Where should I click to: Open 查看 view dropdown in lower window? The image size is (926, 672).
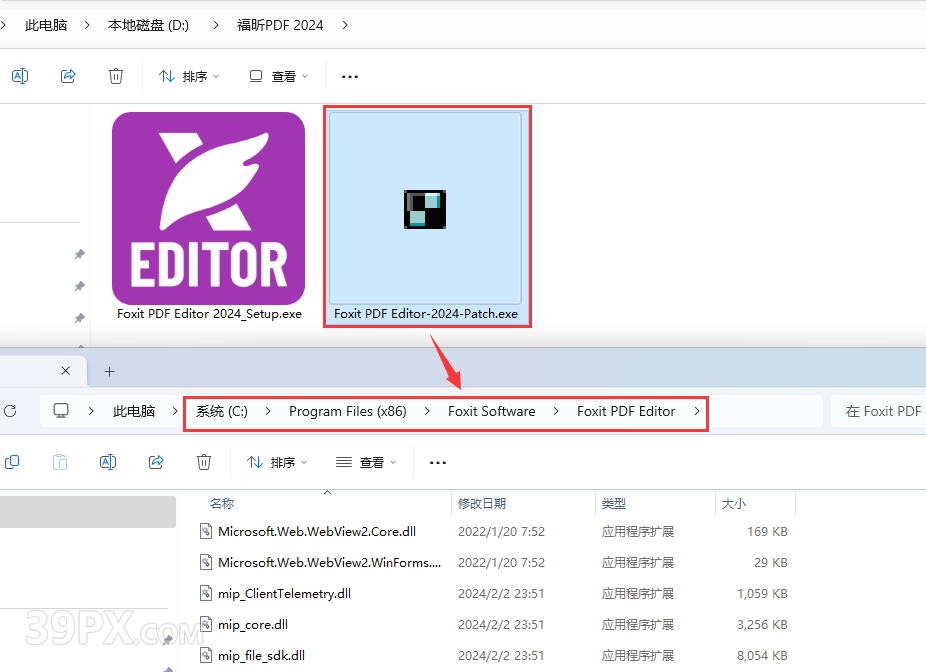coord(366,462)
